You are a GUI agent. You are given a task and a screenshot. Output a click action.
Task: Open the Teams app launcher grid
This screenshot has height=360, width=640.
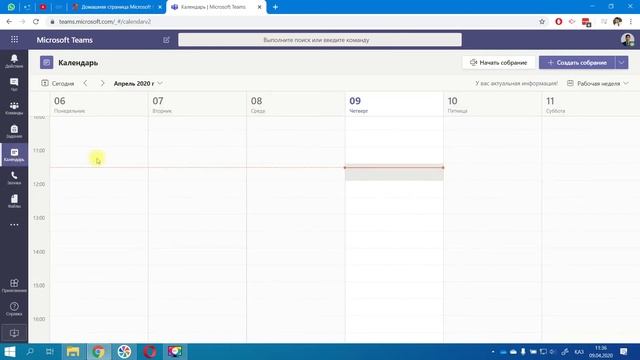click(x=14, y=40)
